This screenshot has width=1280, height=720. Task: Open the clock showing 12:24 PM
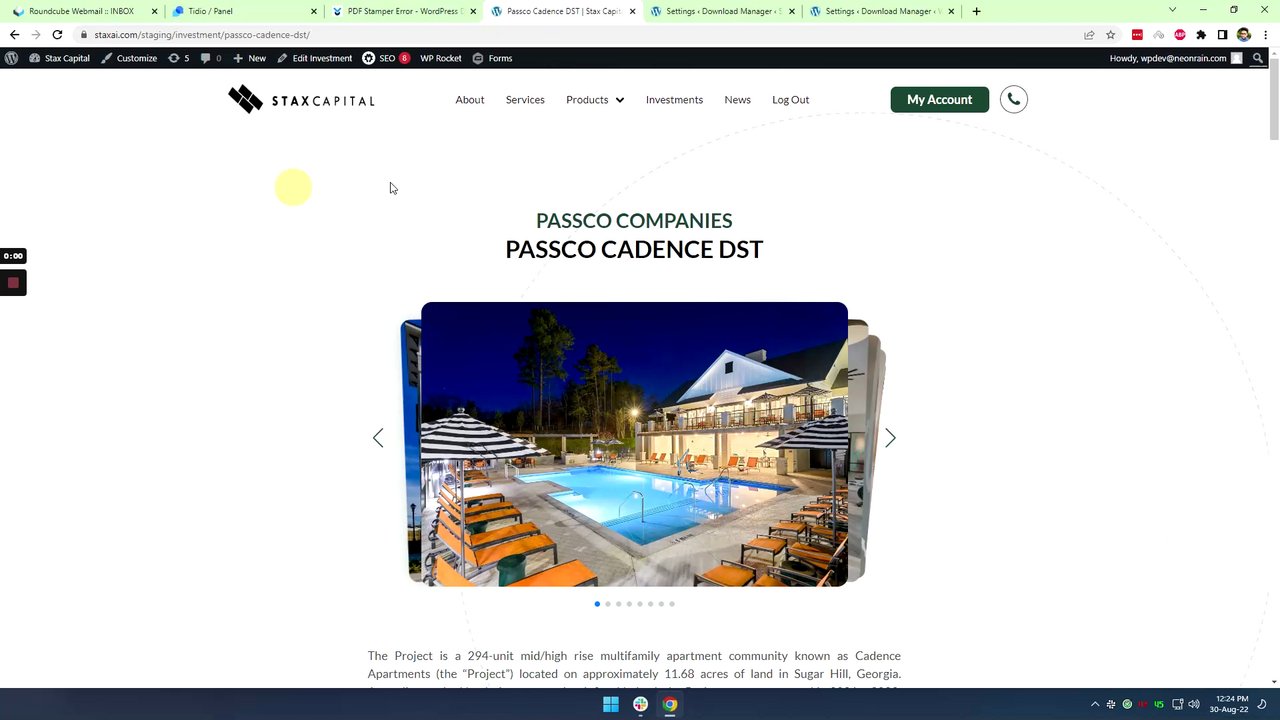tap(1231, 704)
